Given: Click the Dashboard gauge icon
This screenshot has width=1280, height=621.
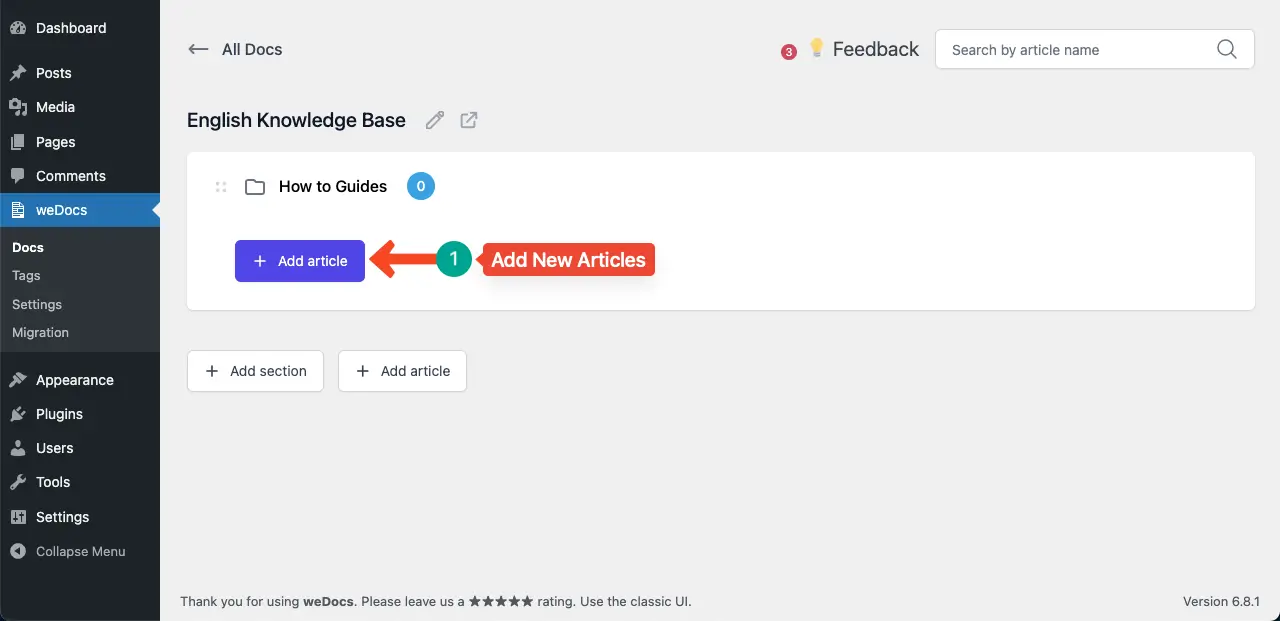Looking at the screenshot, I should [x=18, y=28].
